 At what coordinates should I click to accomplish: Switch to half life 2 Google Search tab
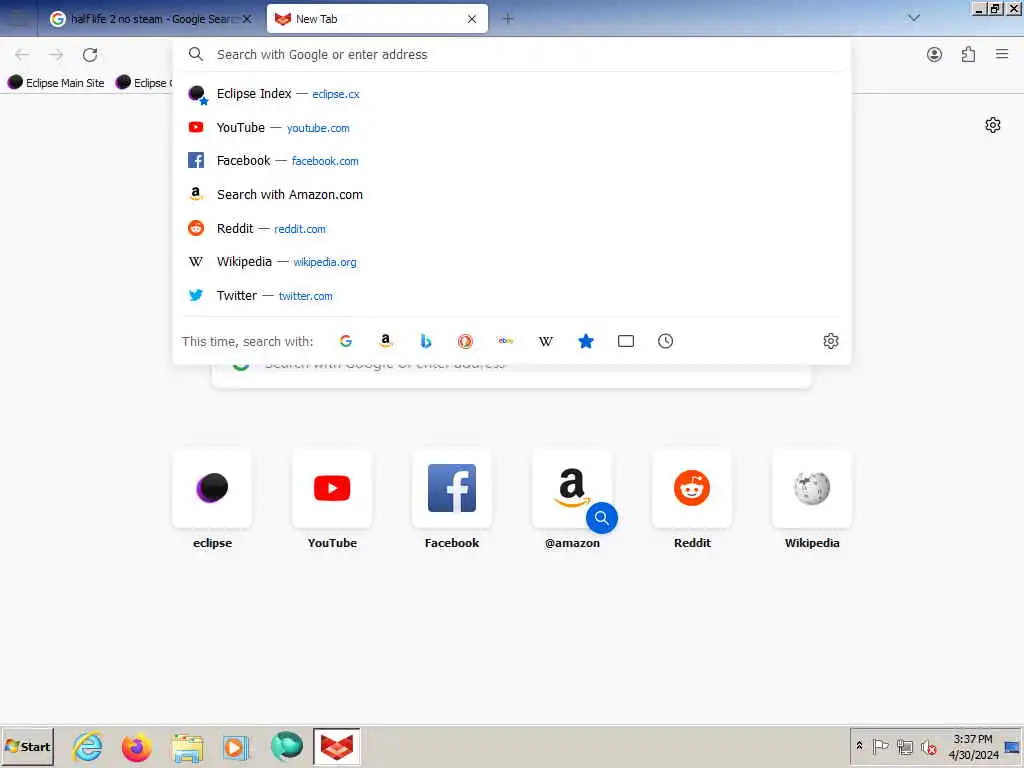click(x=150, y=19)
